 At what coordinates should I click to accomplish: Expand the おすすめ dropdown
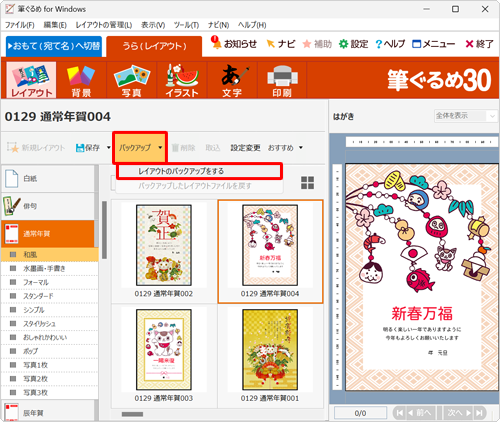tap(301, 147)
